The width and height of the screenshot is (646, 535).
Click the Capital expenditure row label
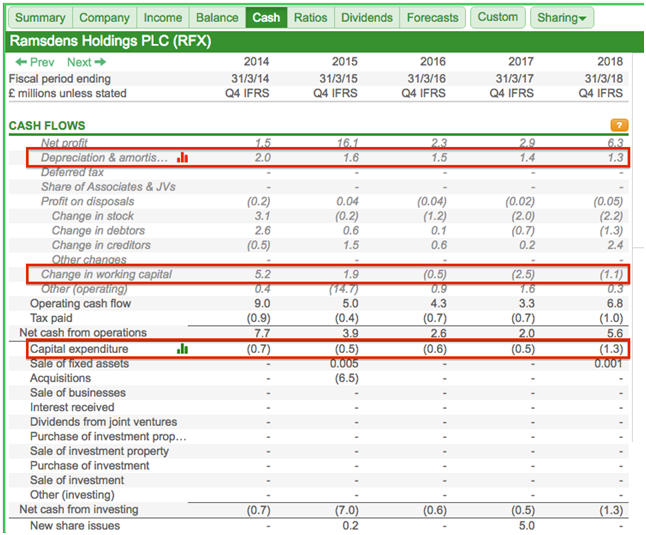click(x=79, y=349)
